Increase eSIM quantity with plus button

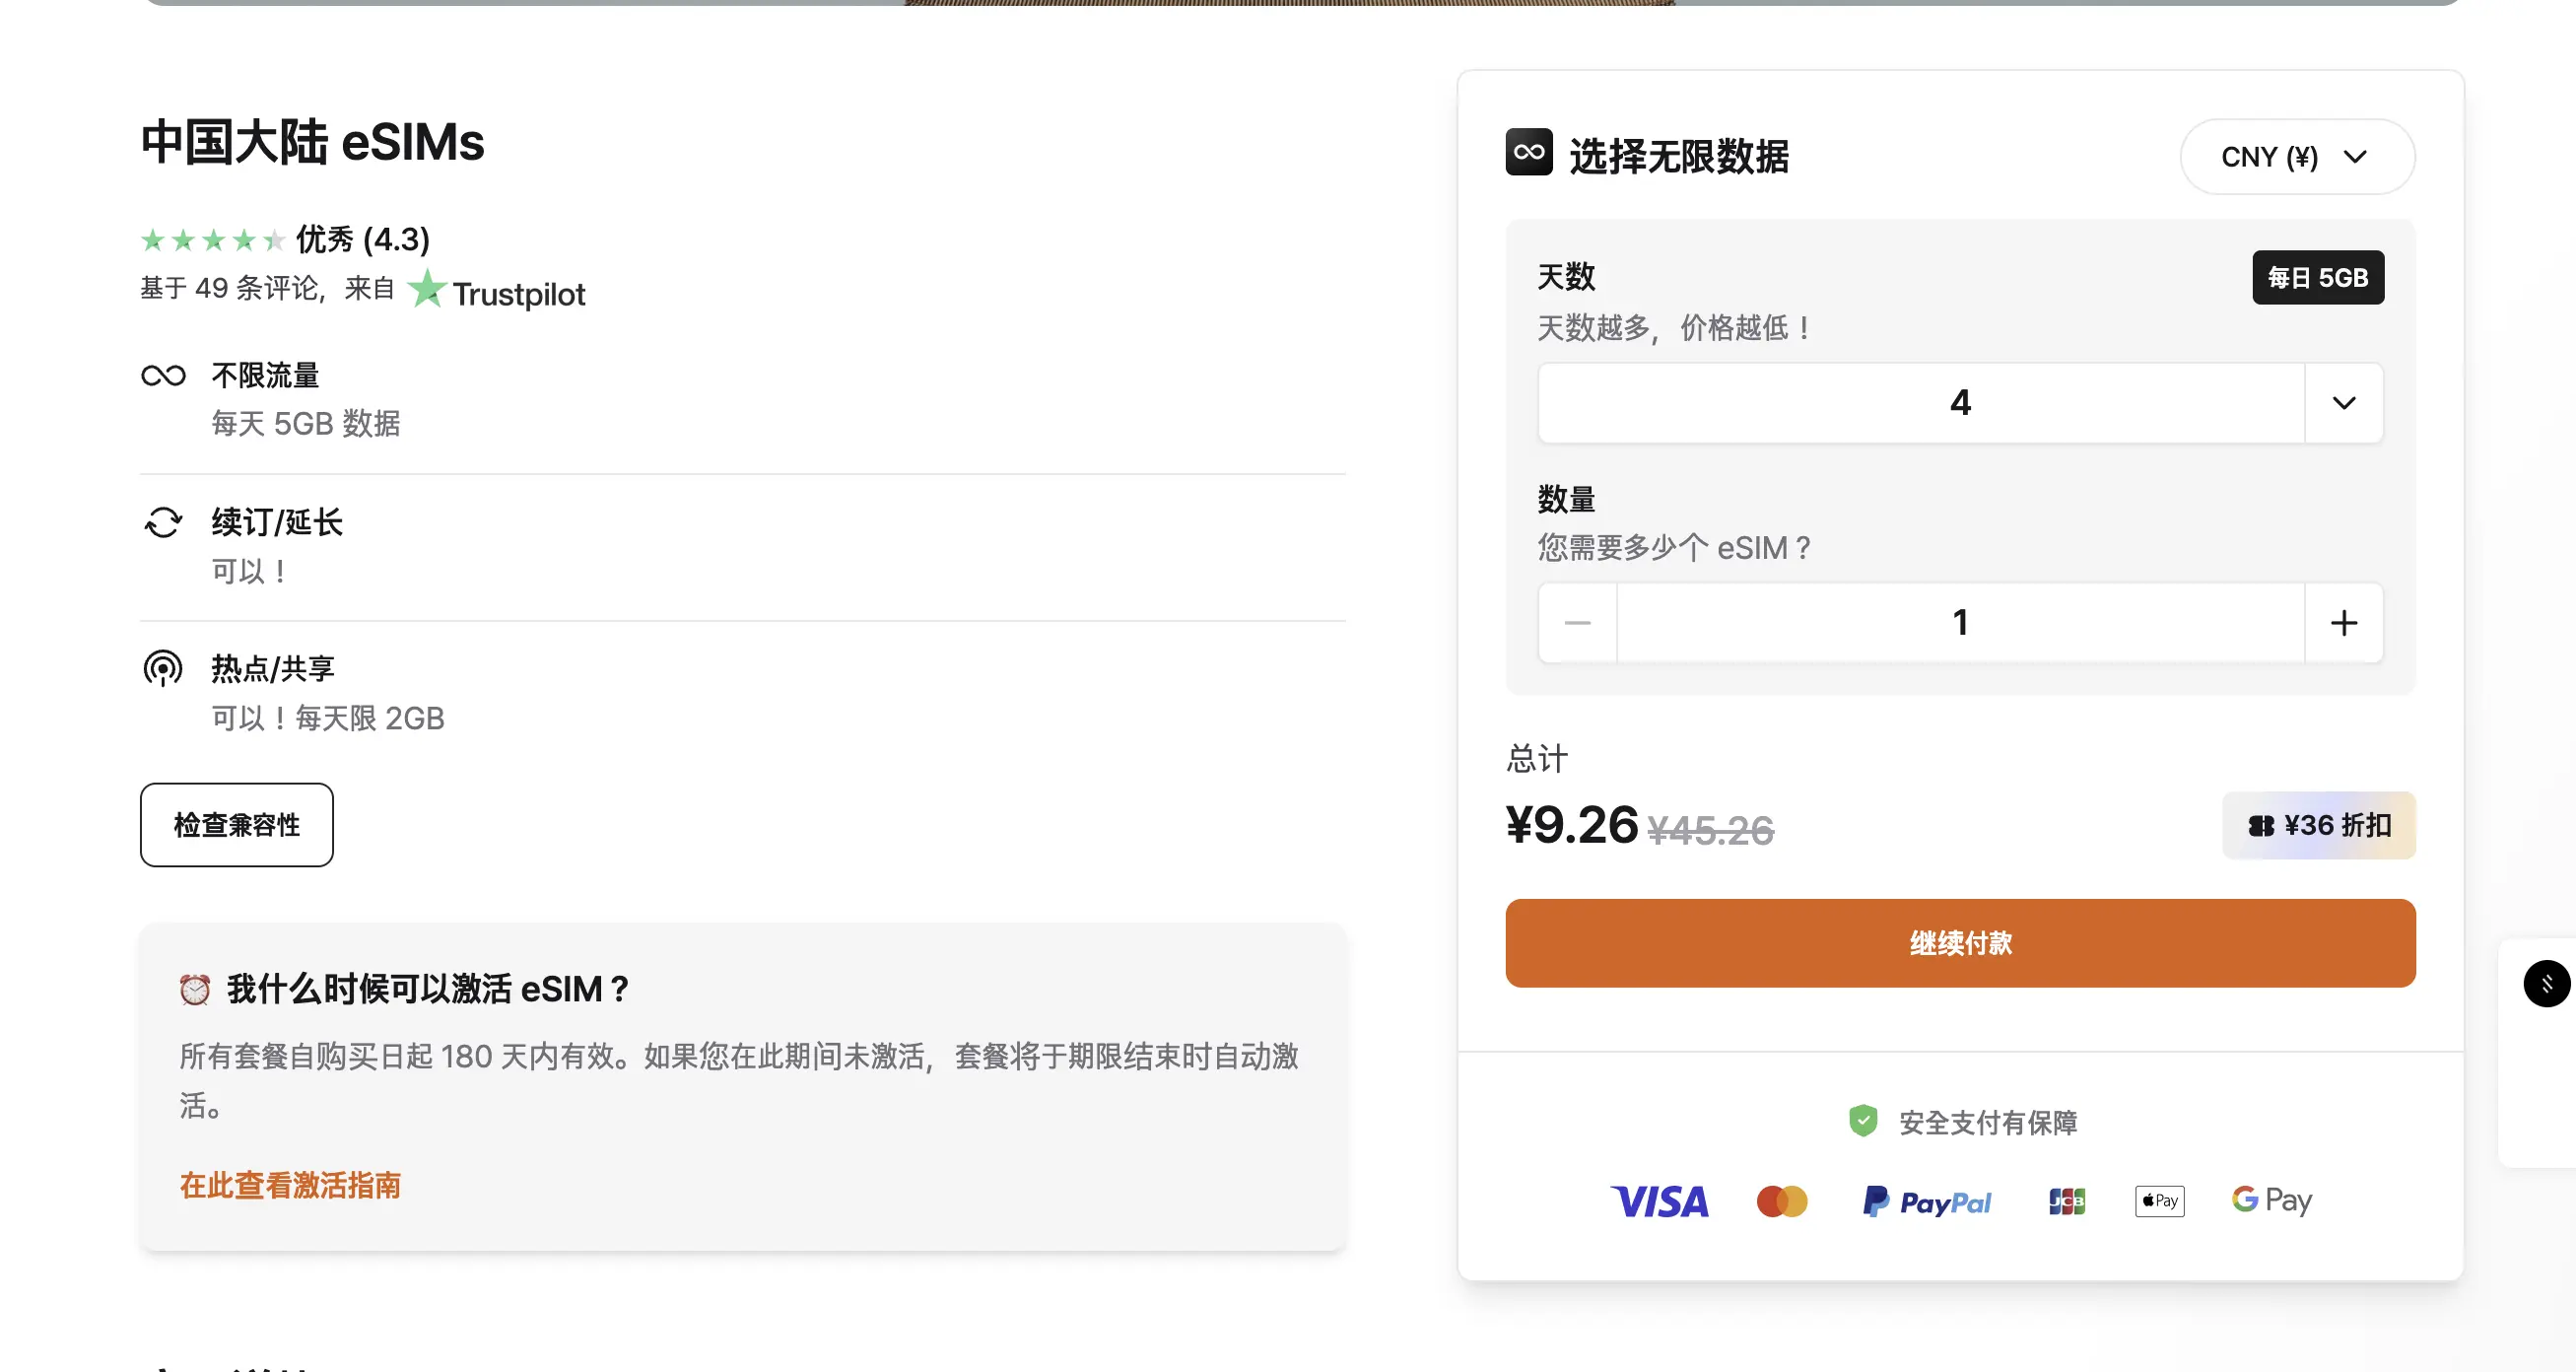2344,623
